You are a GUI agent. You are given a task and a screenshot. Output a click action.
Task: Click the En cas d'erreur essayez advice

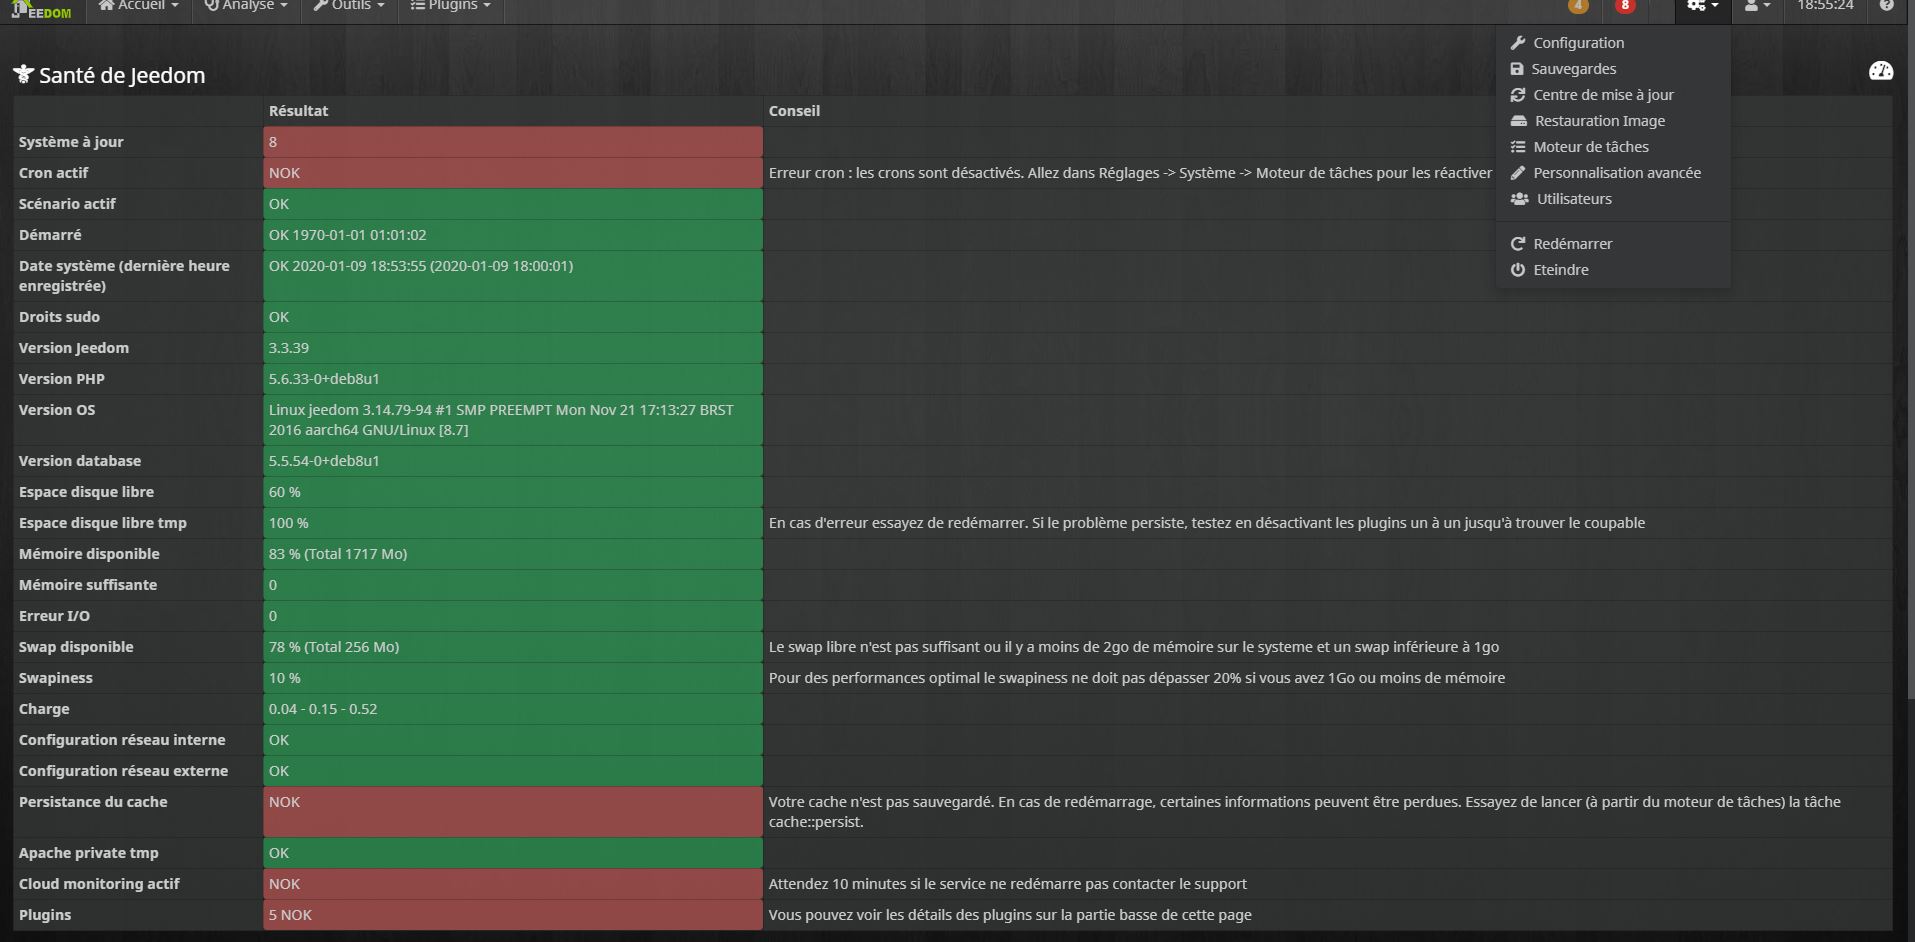(x=1206, y=523)
